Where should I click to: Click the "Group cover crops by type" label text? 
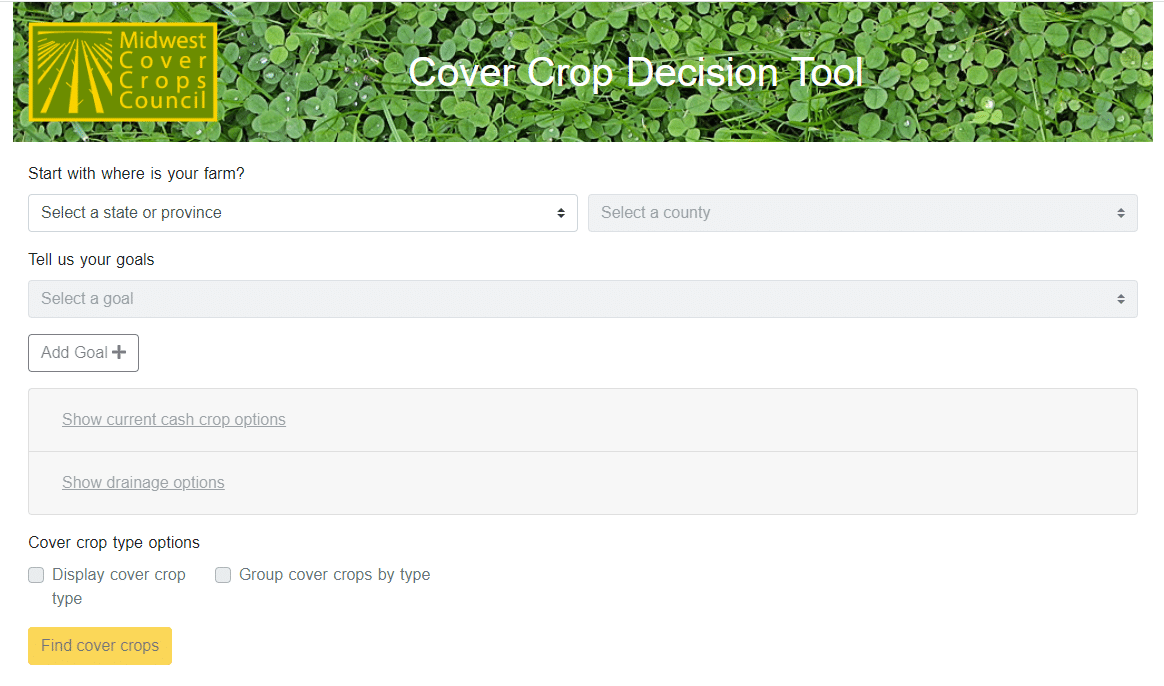(x=334, y=575)
